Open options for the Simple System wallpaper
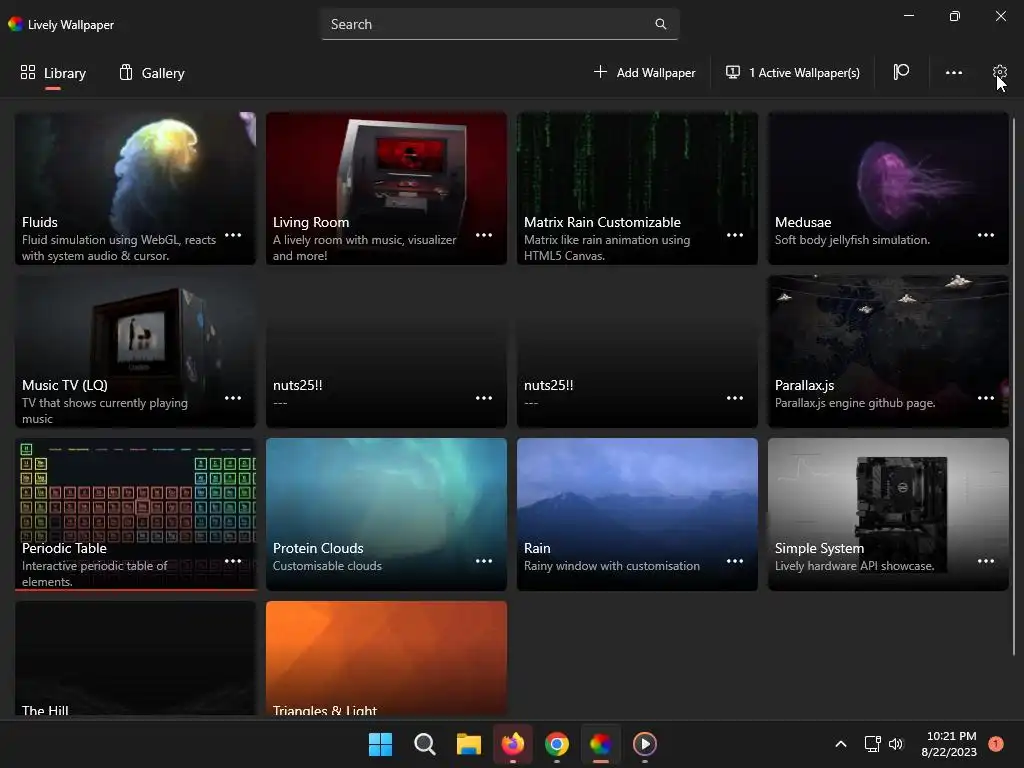This screenshot has height=768, width=1024. coord(985,561)
